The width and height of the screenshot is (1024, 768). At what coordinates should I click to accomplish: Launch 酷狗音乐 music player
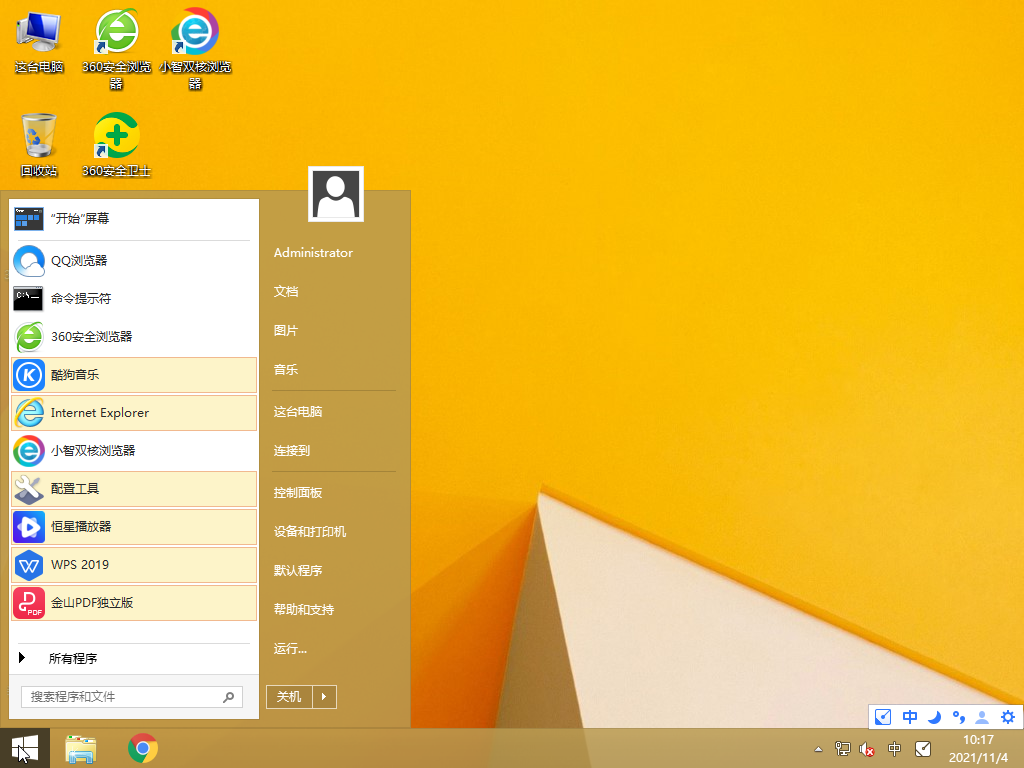[75, 375]
